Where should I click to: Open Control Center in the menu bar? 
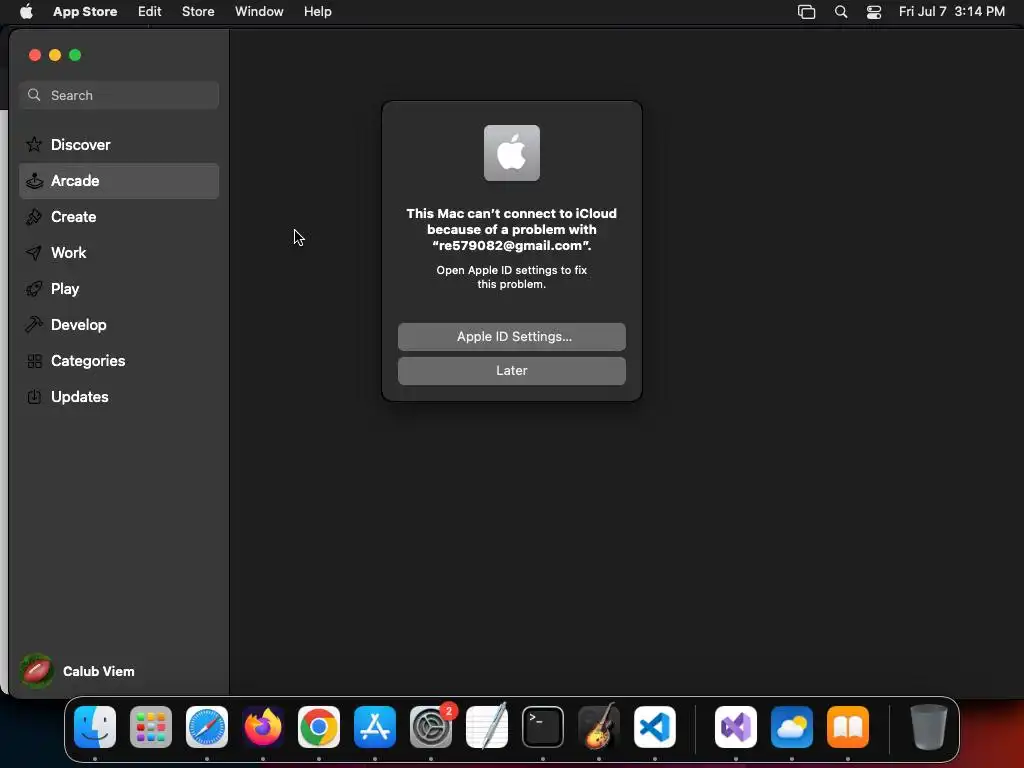[874, 12]
